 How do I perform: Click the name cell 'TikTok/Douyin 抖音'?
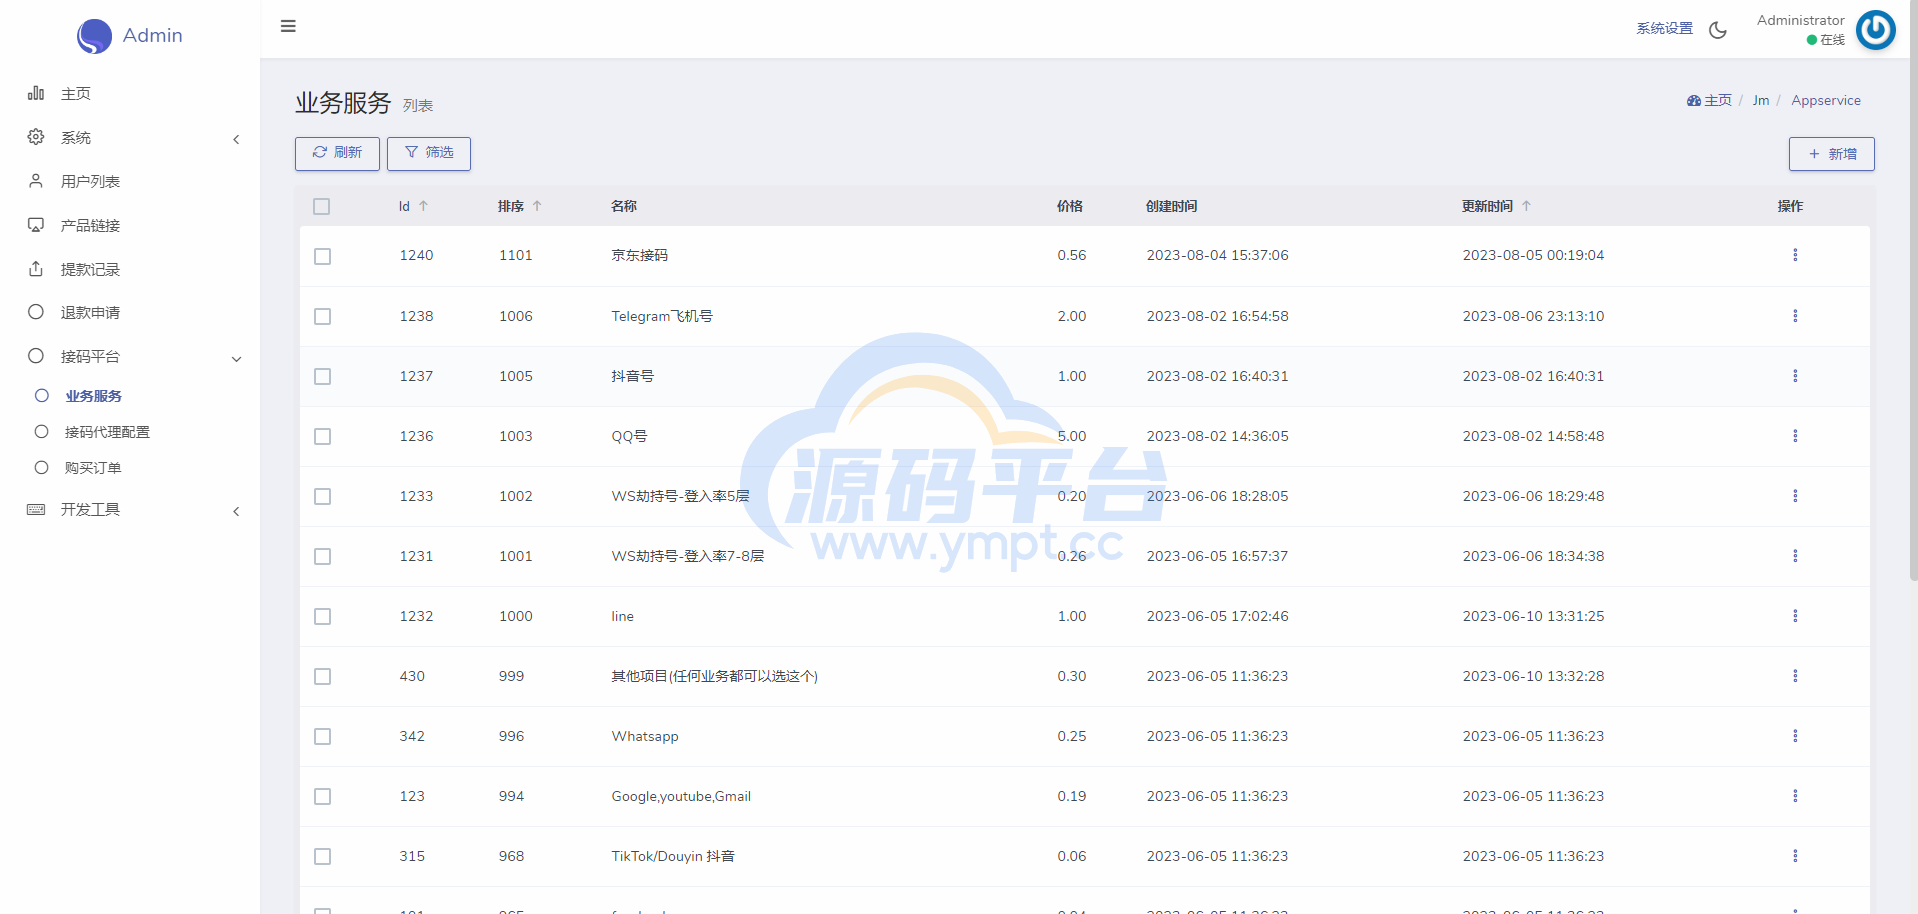(673, 856)
